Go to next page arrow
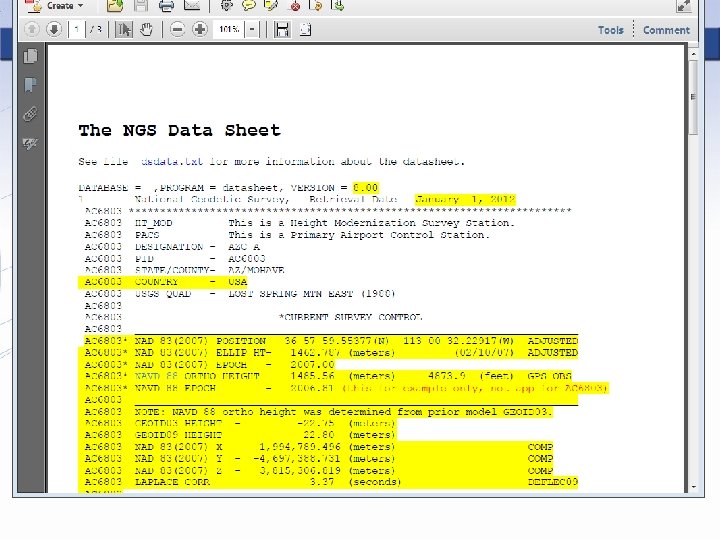This screenshot has height=540, width=720. 54,29
